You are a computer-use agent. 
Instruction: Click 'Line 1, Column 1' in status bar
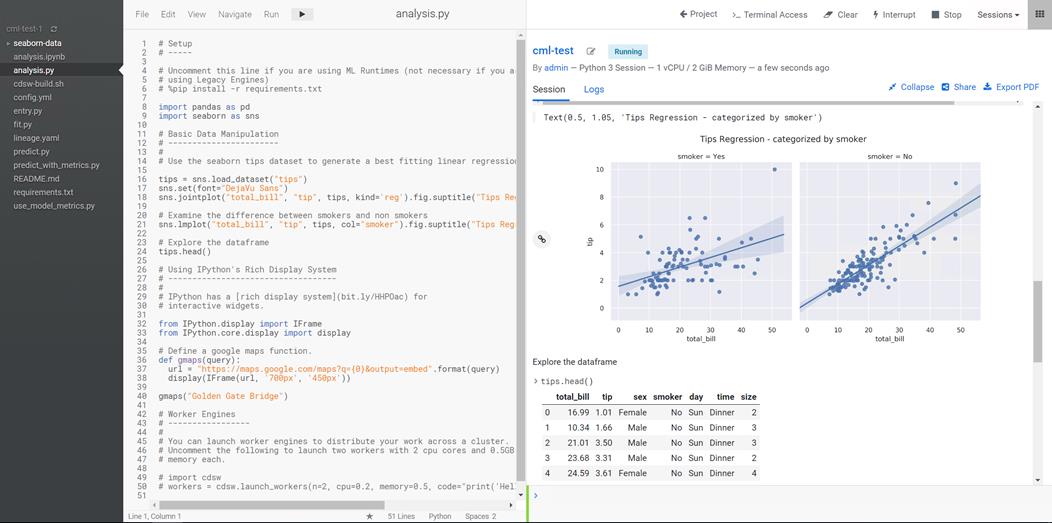[154, 516]
